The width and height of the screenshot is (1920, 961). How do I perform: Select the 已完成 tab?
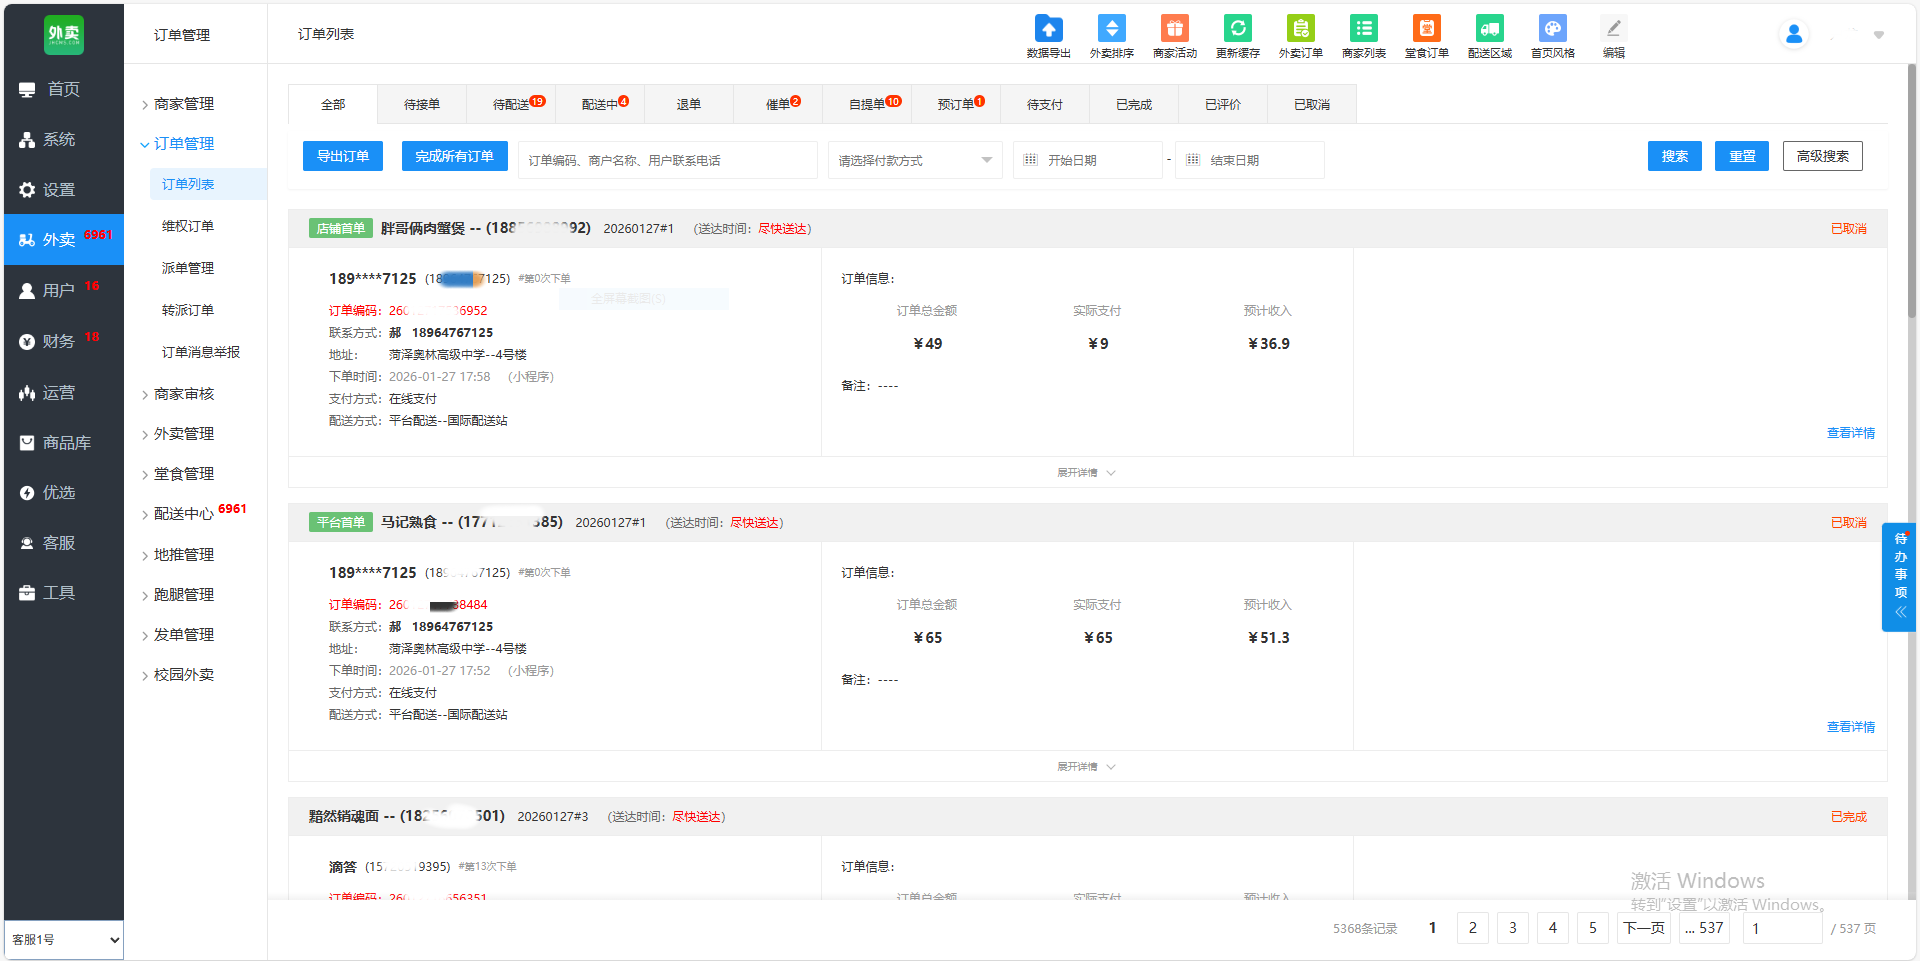tap(1133, 104)
